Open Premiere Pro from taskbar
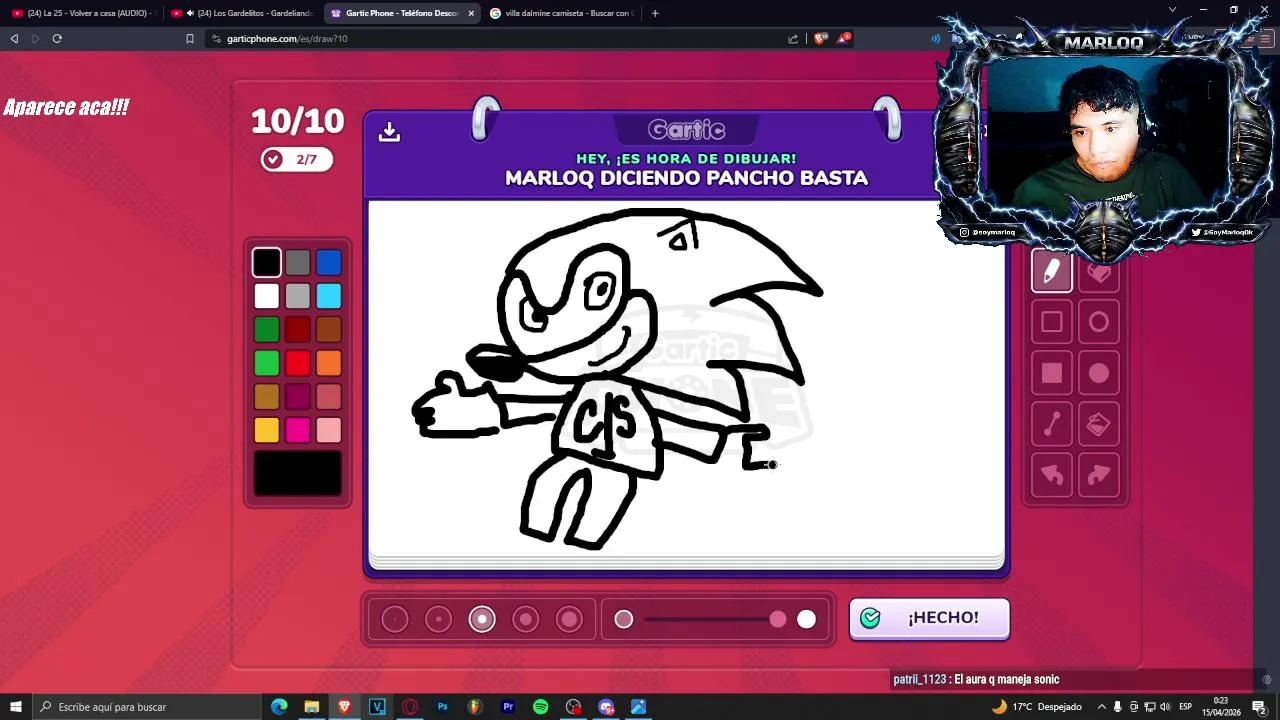 pyautogui.click(x=508, y=707)
